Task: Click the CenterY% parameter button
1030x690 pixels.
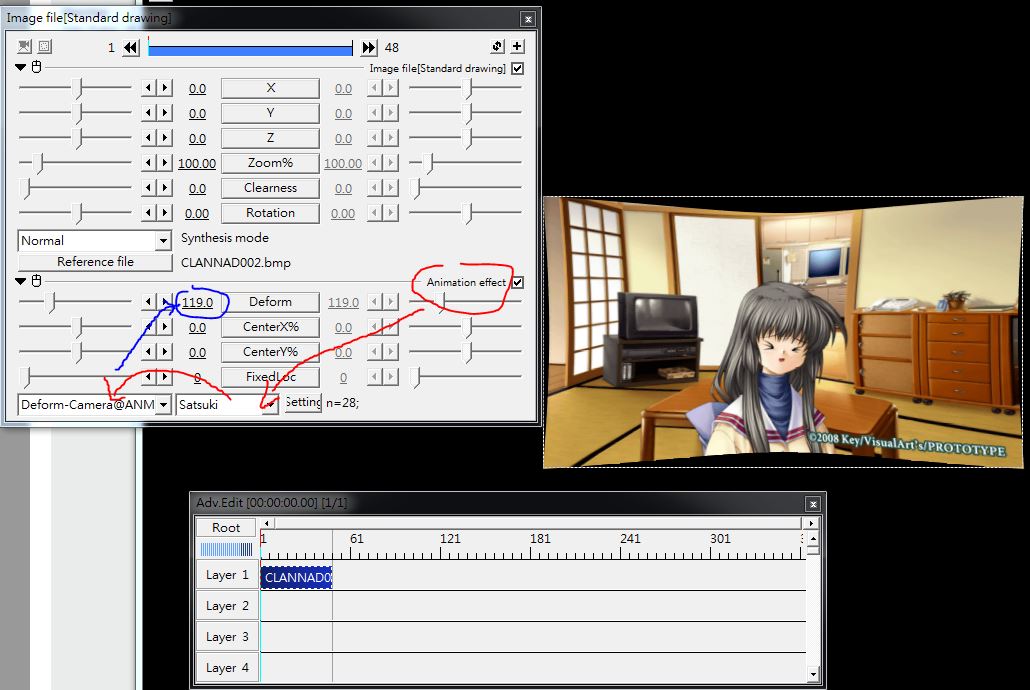Action: 271,352
